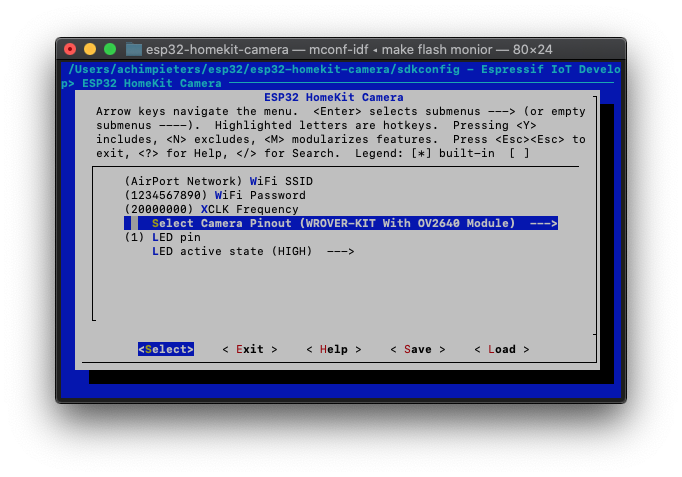Click the (20000000) frequency value

[x=159, y=209]
